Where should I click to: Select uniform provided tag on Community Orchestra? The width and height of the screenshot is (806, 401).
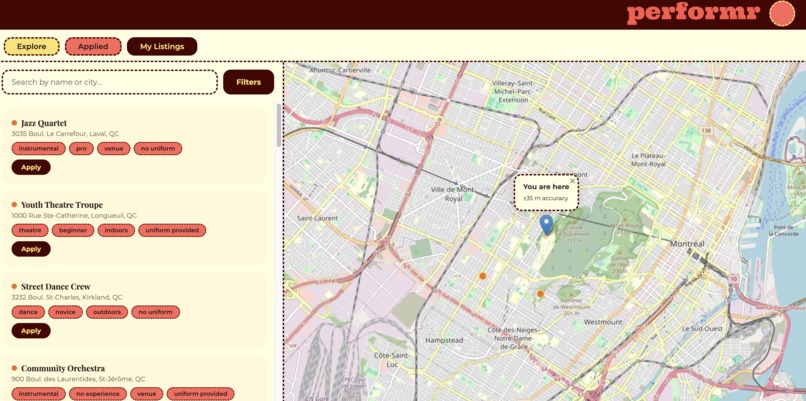pos(200,394)
